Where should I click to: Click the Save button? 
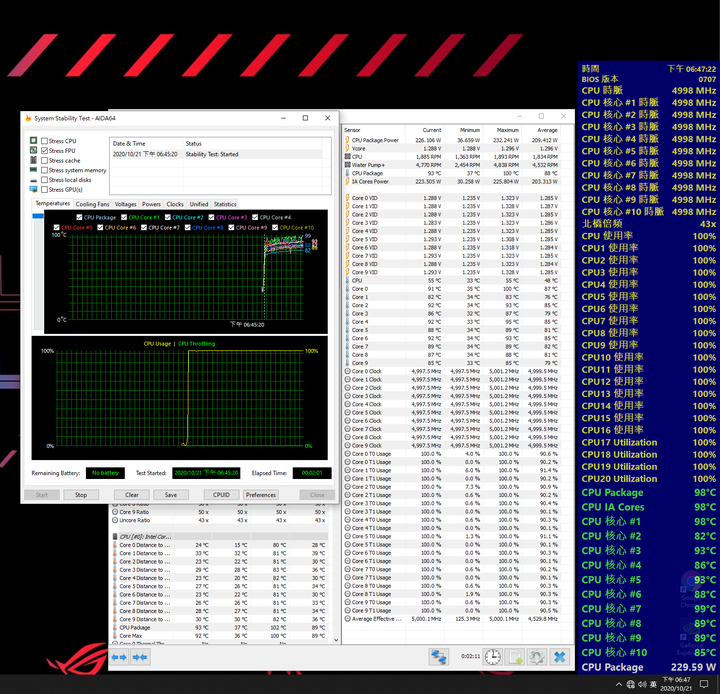click(x=171, y=495)
